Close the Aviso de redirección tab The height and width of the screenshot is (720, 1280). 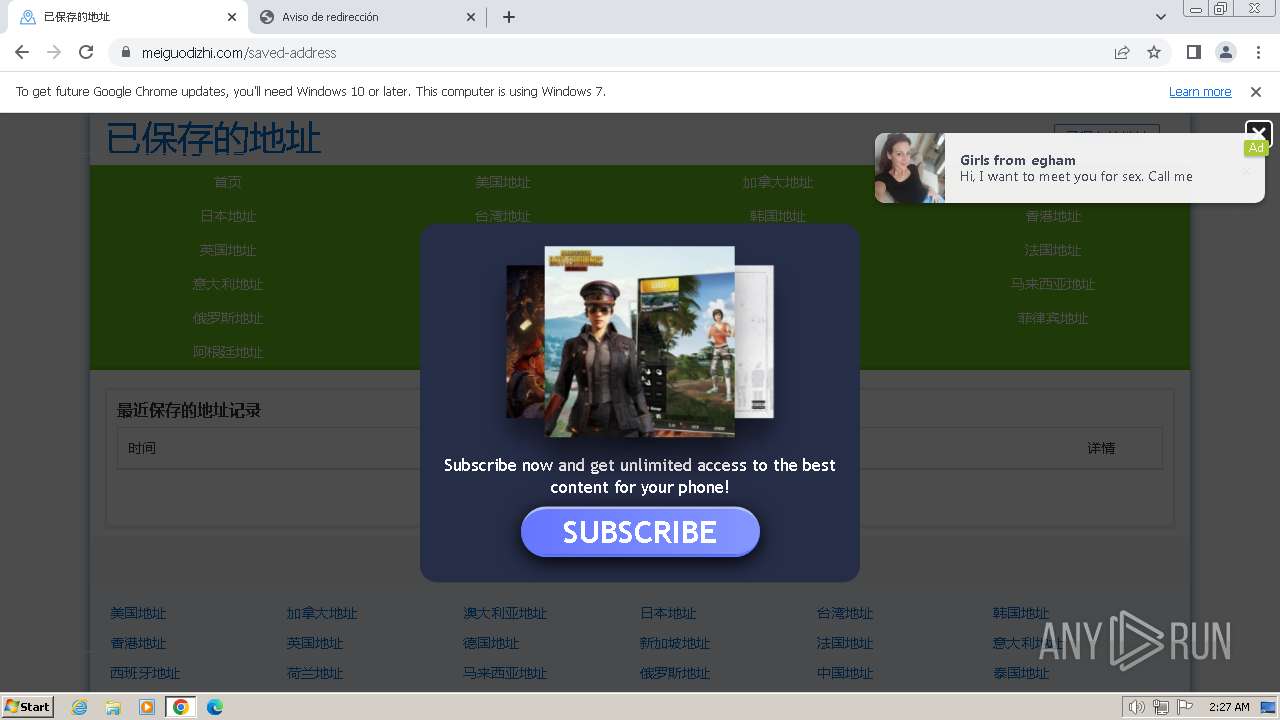(x=472, y=17)
